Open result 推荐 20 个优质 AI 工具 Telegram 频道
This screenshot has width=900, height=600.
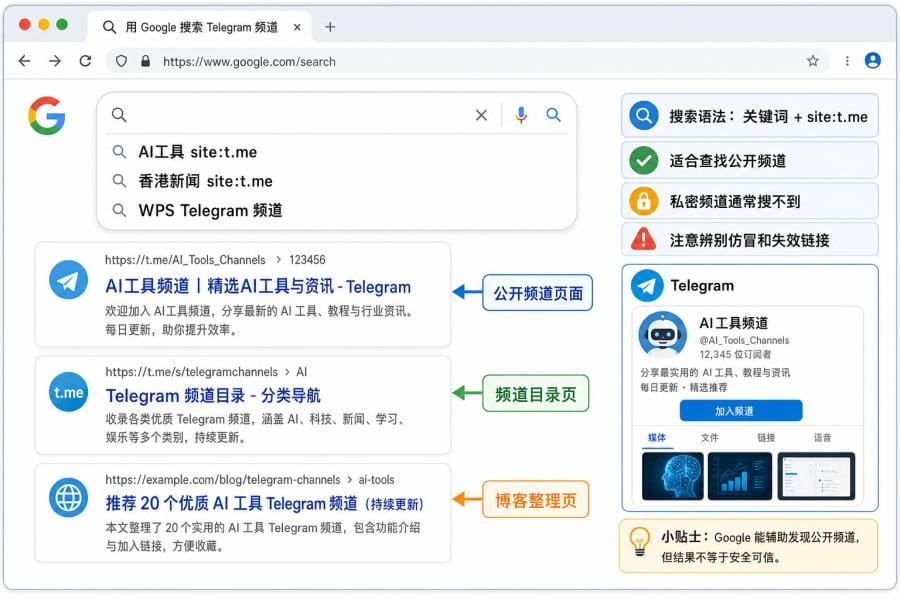point(264,504)
